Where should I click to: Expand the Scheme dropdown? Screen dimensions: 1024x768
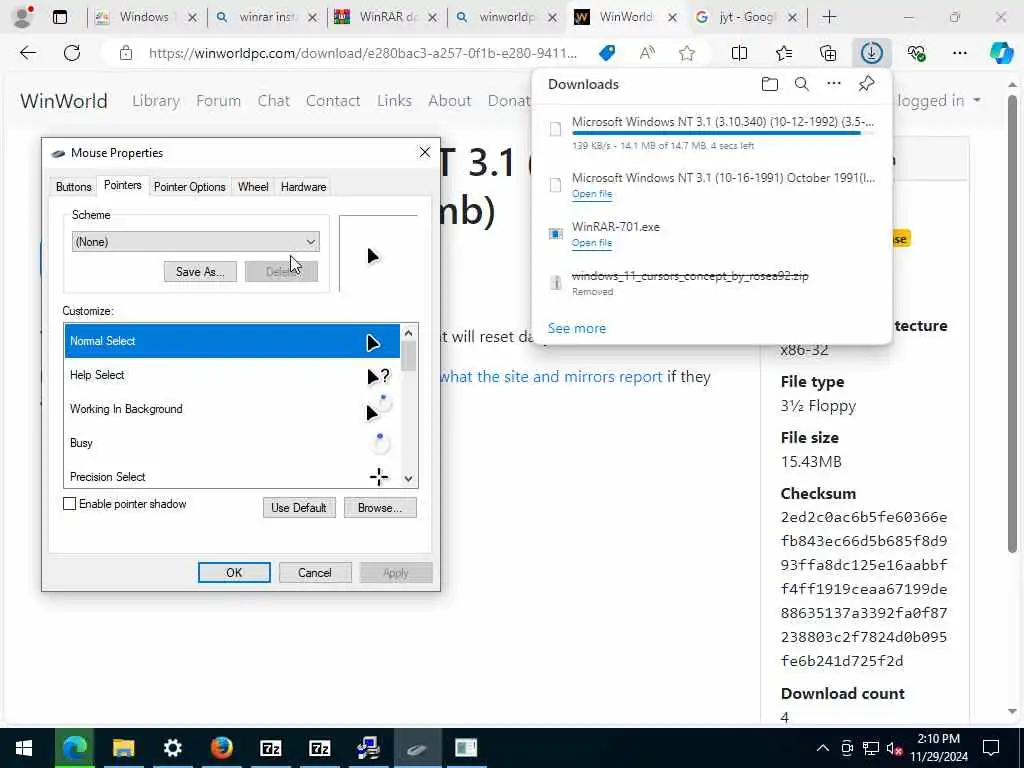(x=195, y=242)
